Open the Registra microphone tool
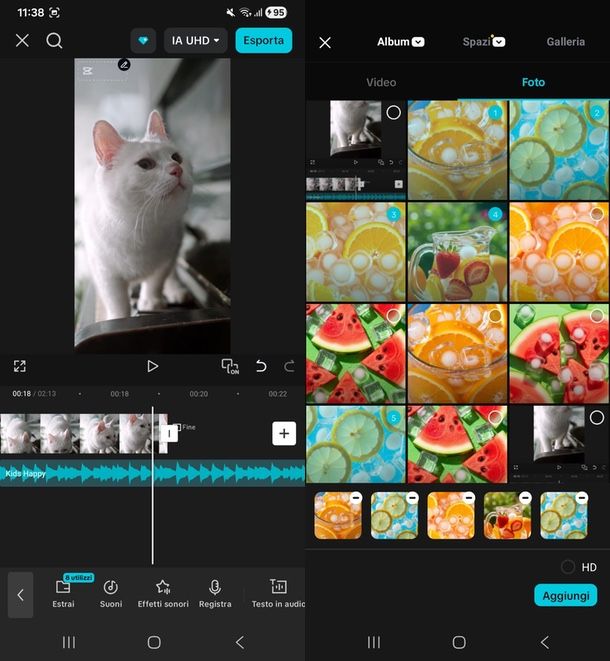 215,594
